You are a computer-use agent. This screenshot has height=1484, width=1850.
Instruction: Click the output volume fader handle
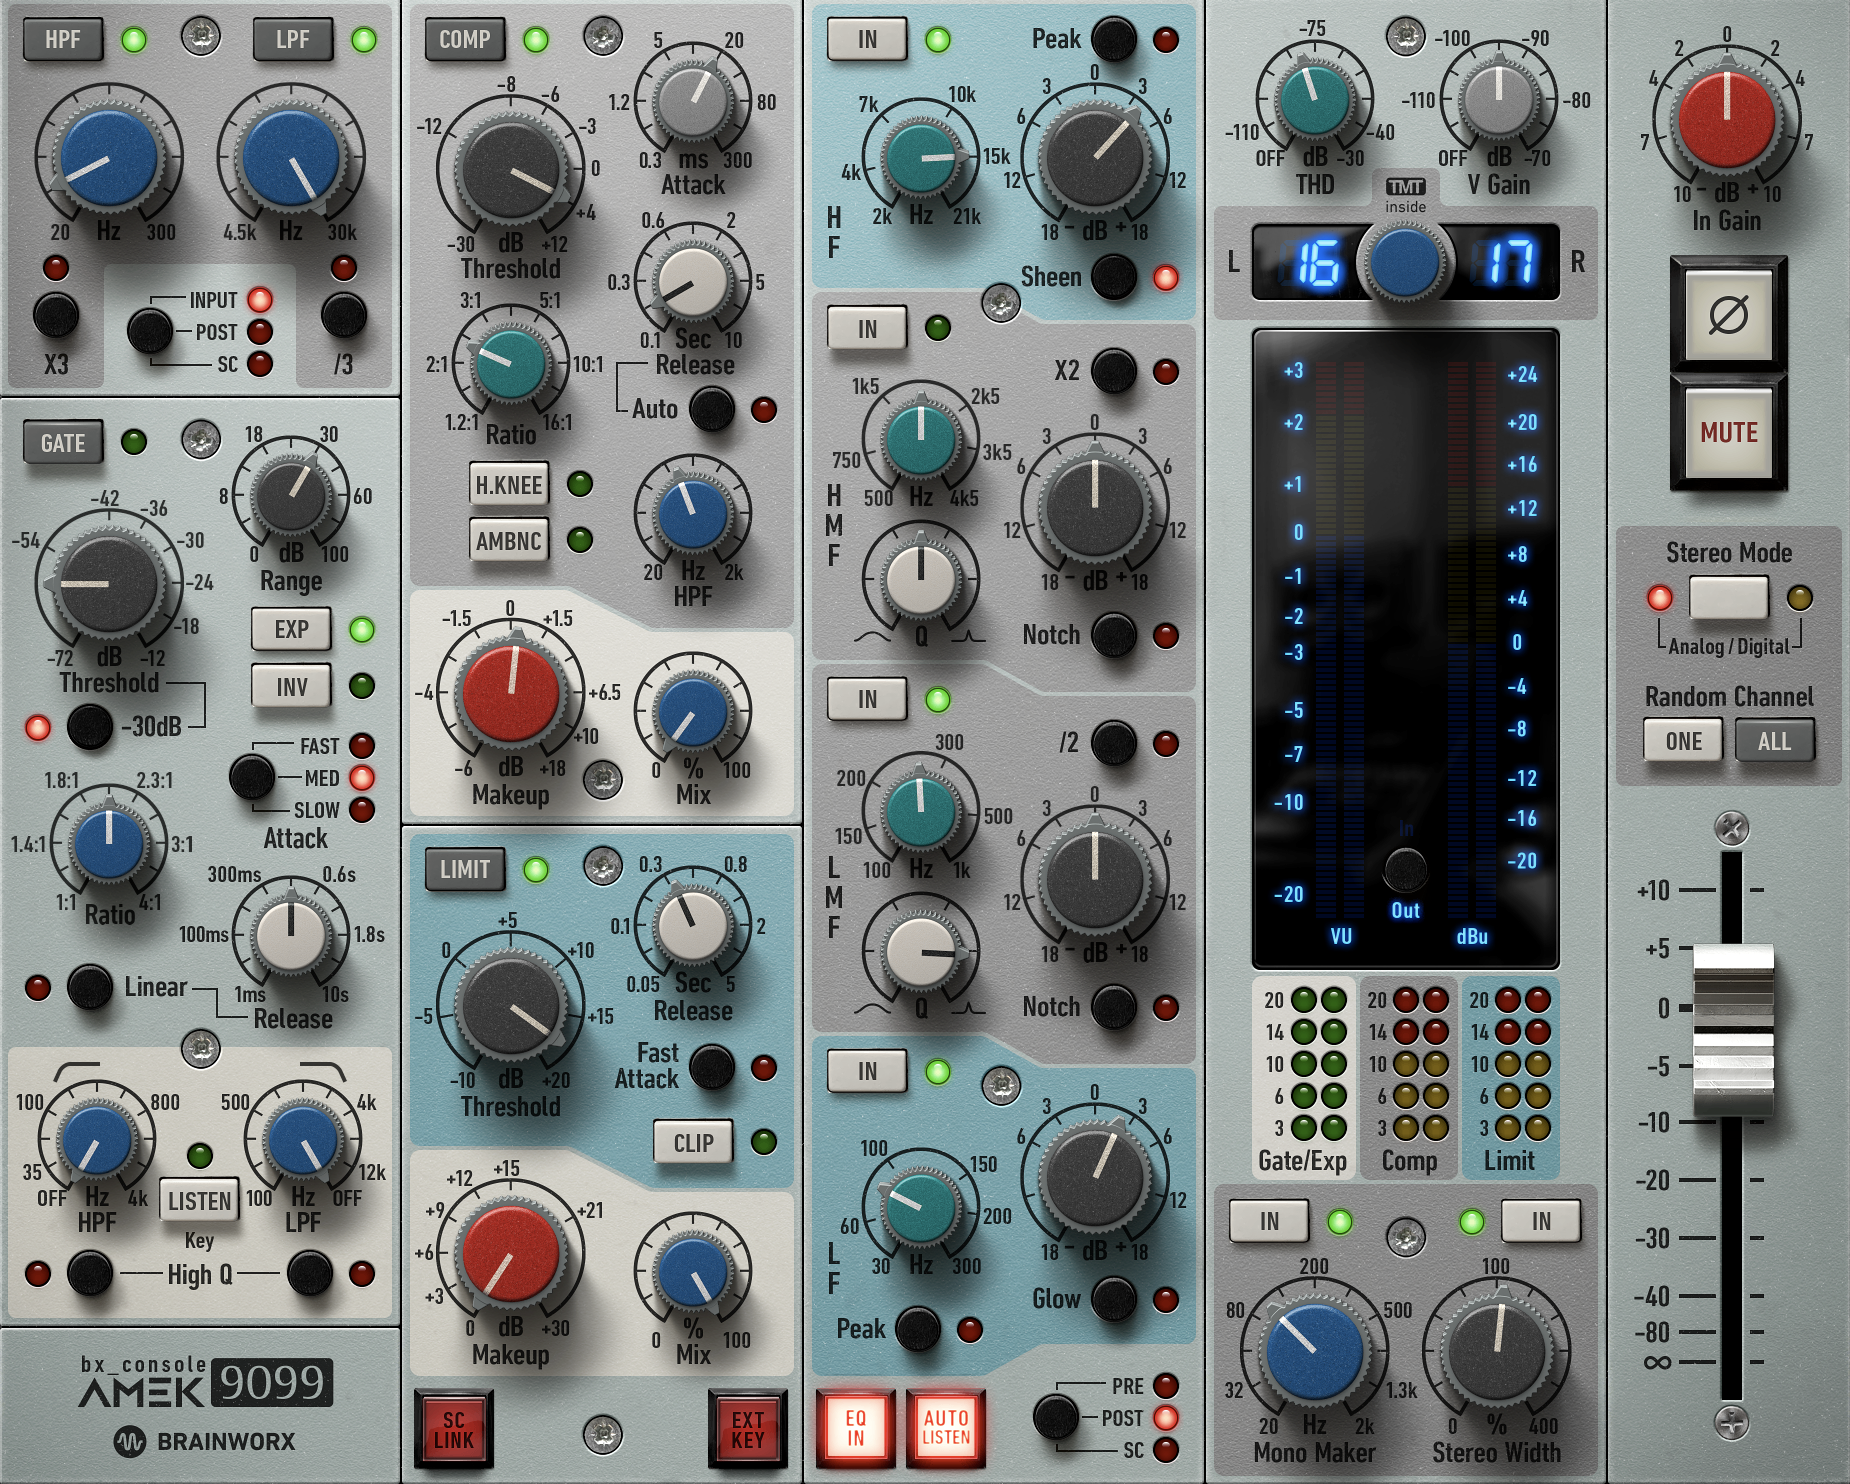[x=1732, y=1030]
